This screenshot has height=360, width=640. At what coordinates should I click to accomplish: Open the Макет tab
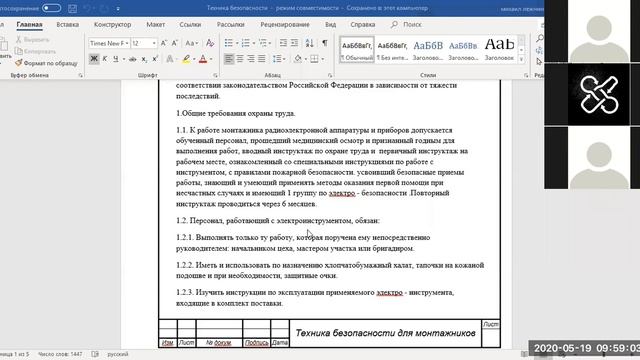pyautogui.click(x=156, y=24)
